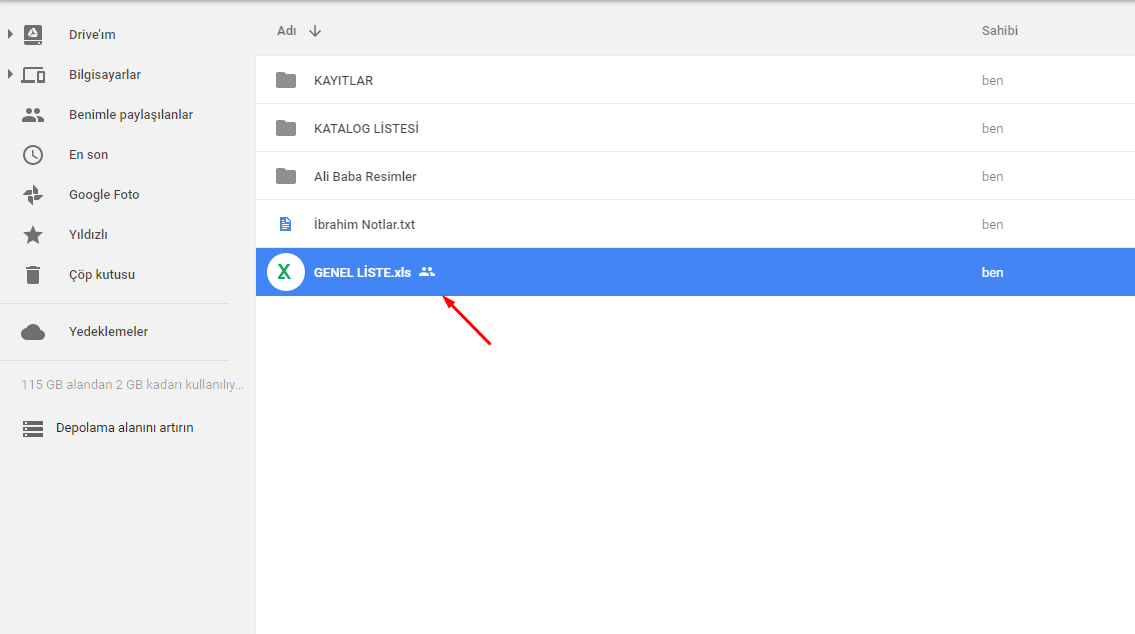The image size is (1135, 634).
Task: Click the Drive'ım drive icon
Action: [33, 35]
